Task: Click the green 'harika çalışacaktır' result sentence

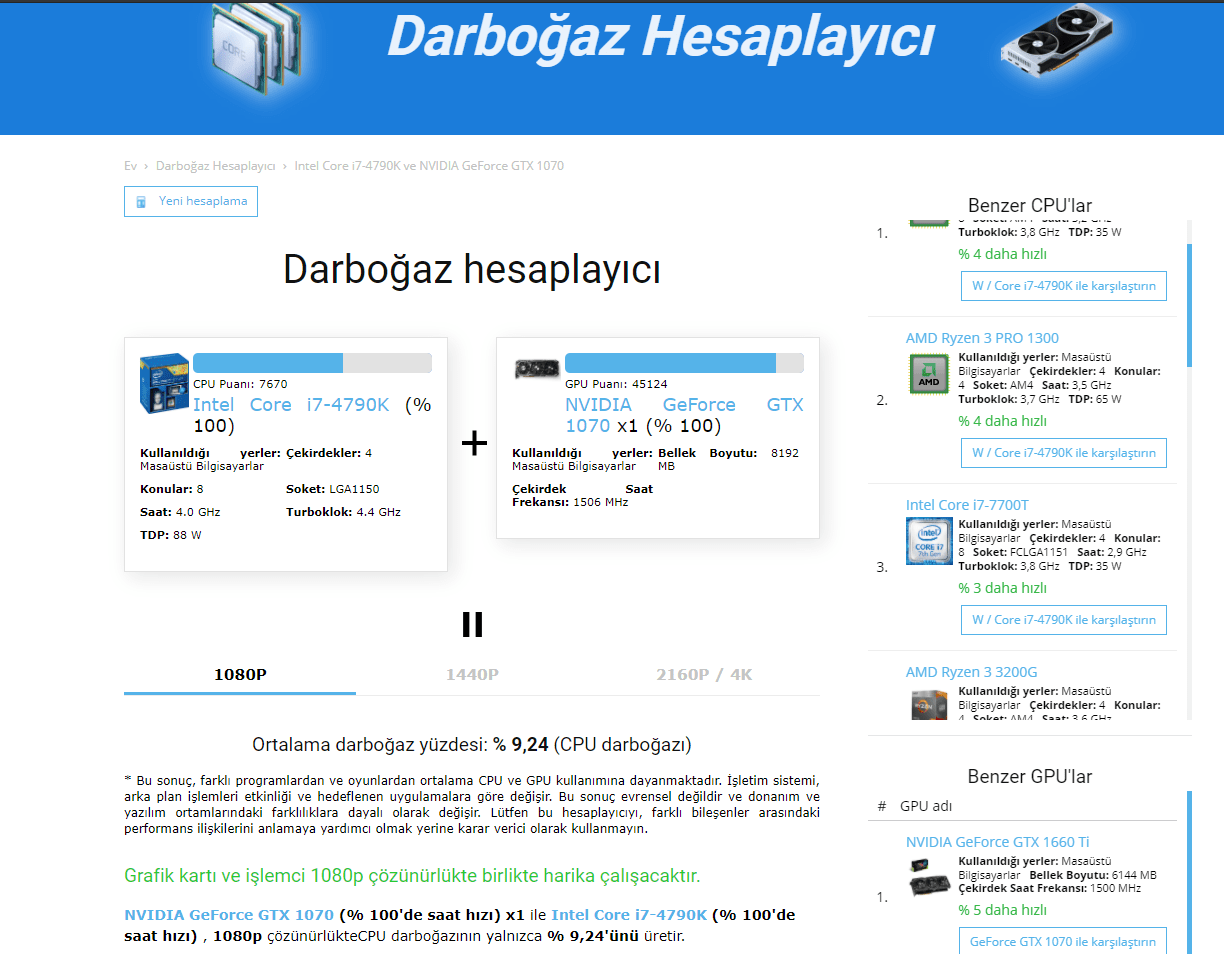Action: (412, 877)
